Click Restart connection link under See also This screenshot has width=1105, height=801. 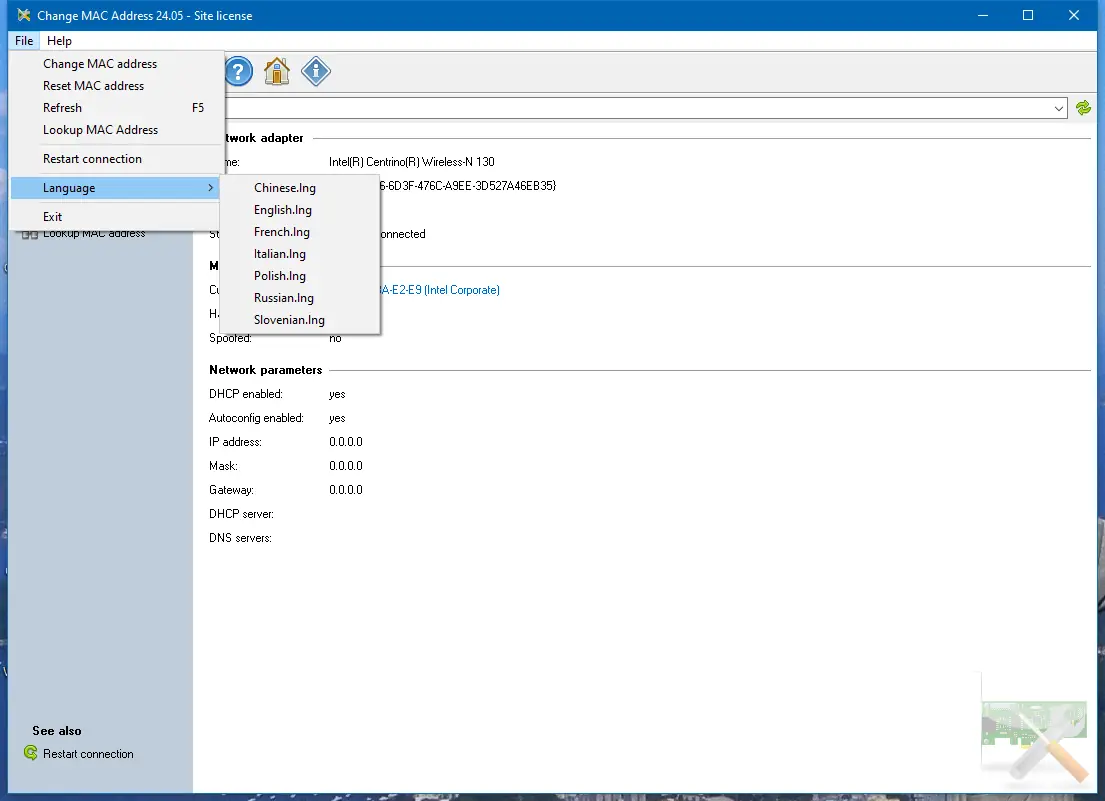[88, 754]
